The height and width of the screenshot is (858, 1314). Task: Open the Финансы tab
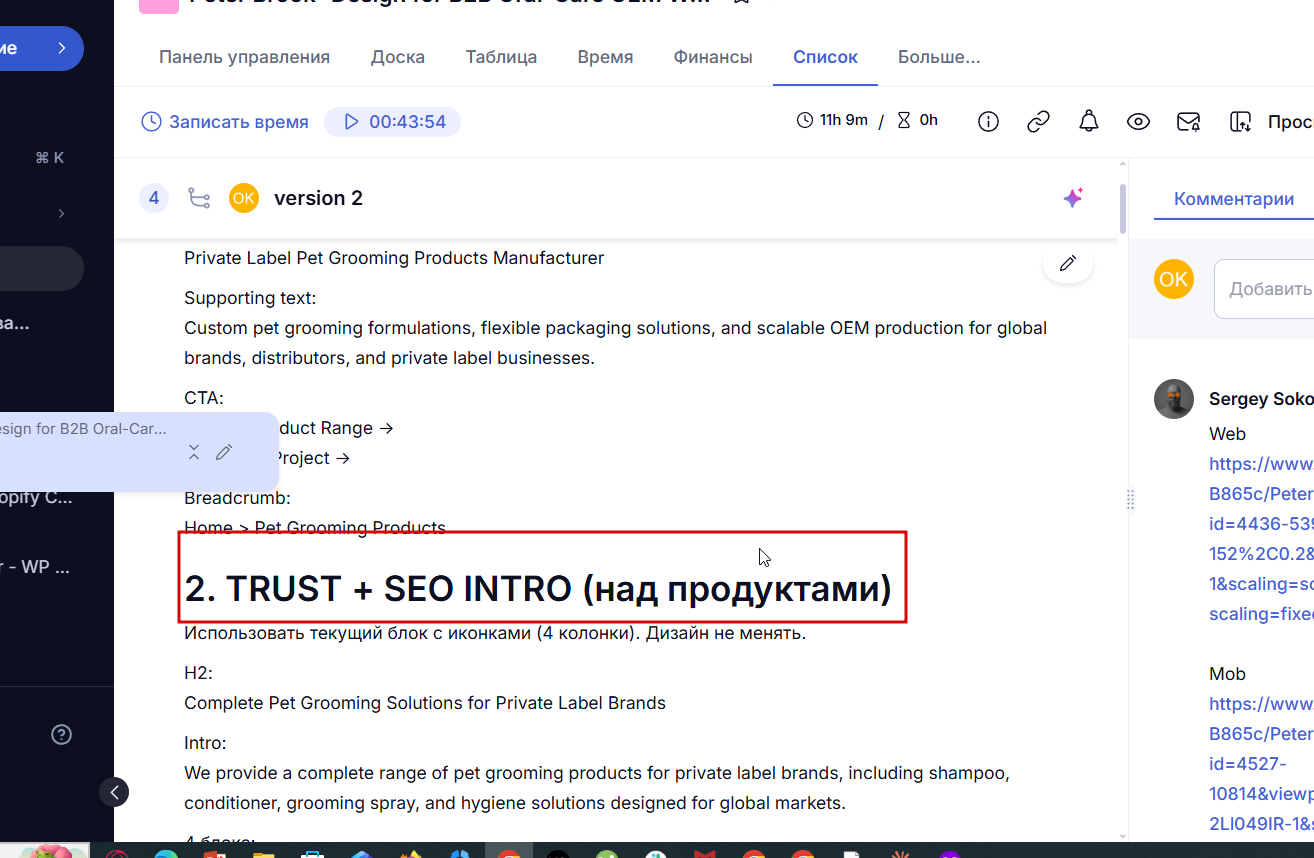[713, 57]
